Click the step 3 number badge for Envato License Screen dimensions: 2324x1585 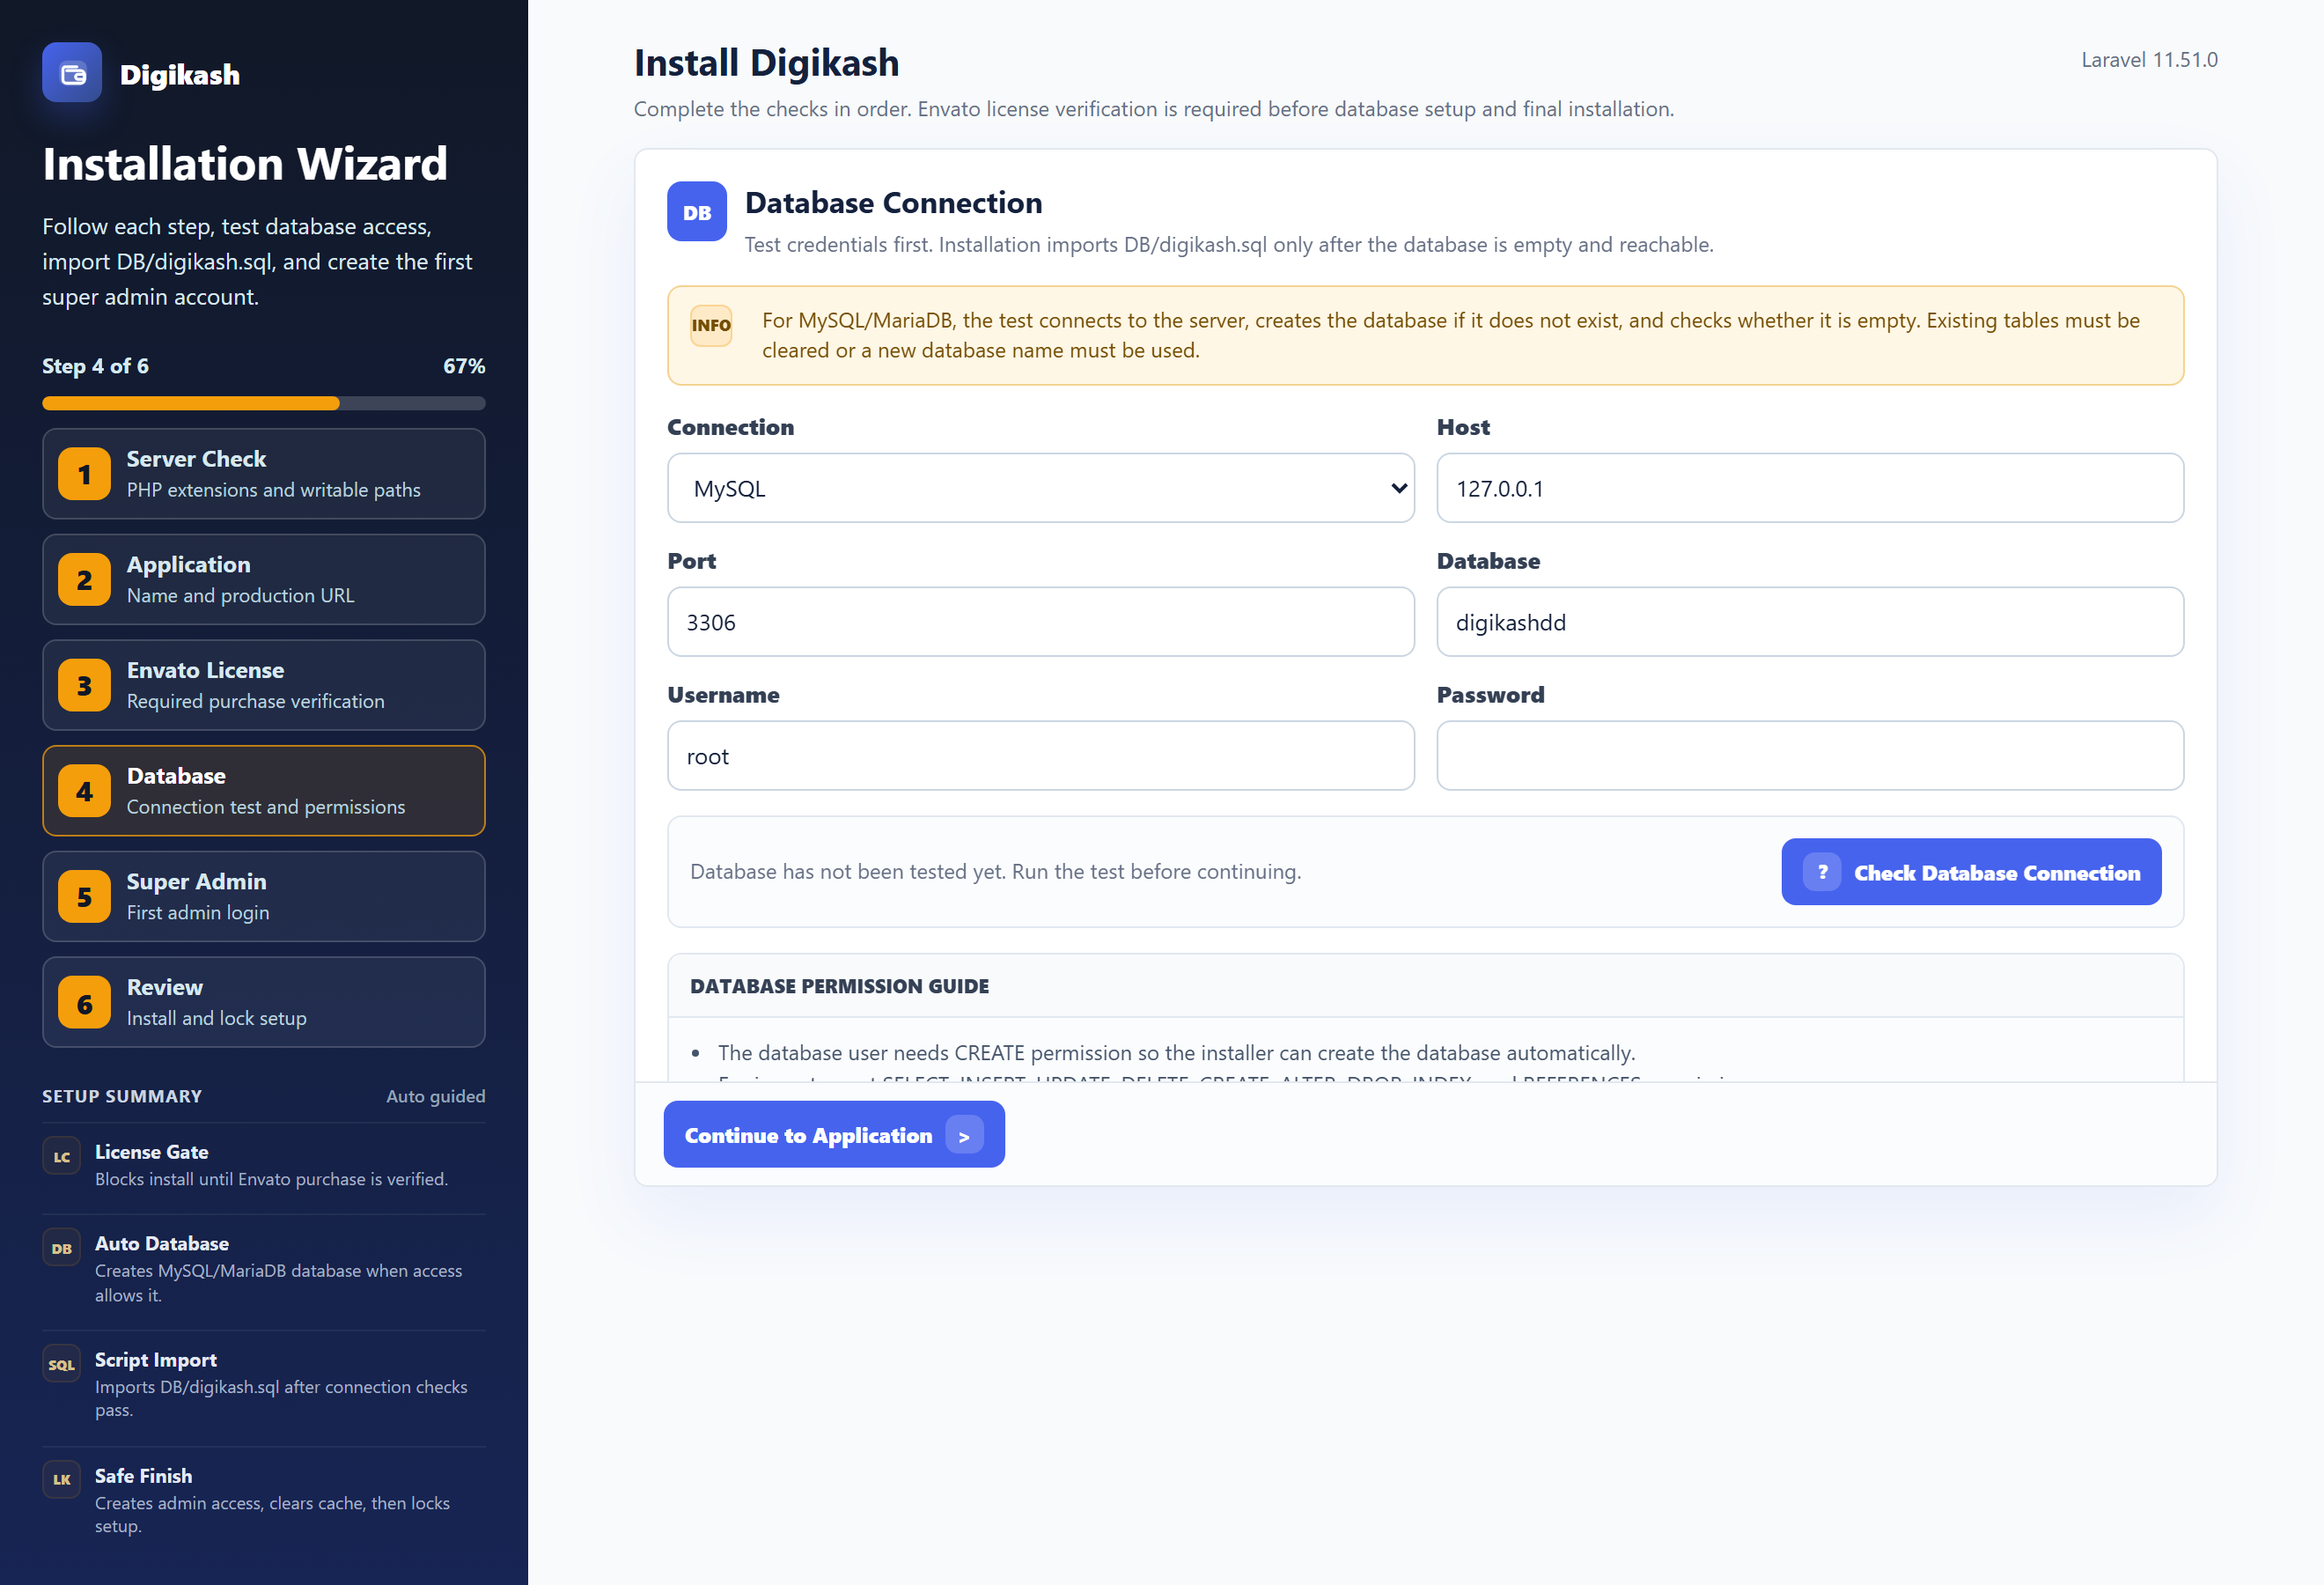tap(84, 686)
